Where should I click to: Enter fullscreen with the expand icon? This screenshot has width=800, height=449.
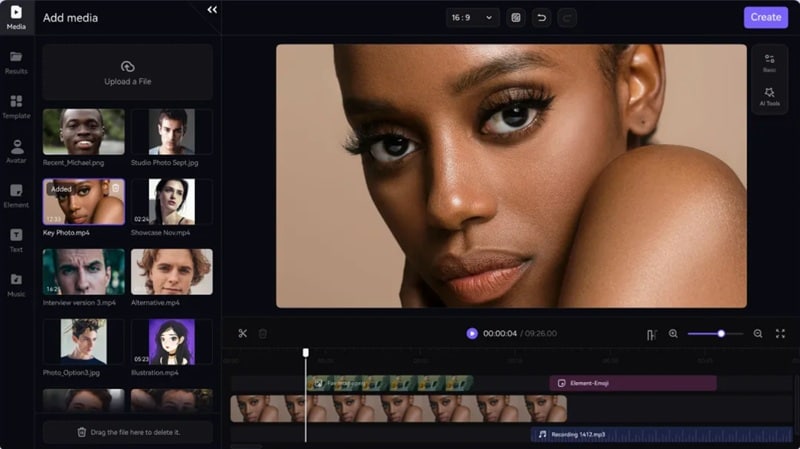780,334
